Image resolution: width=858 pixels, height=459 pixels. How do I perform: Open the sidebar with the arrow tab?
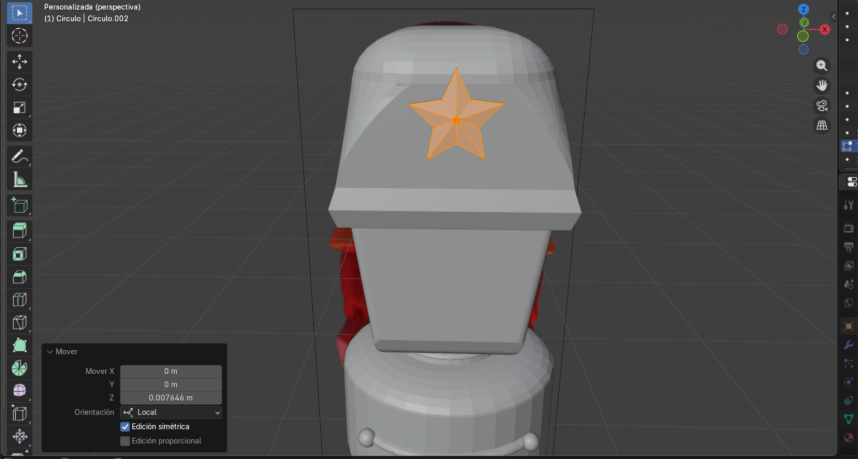pos(833,16)
